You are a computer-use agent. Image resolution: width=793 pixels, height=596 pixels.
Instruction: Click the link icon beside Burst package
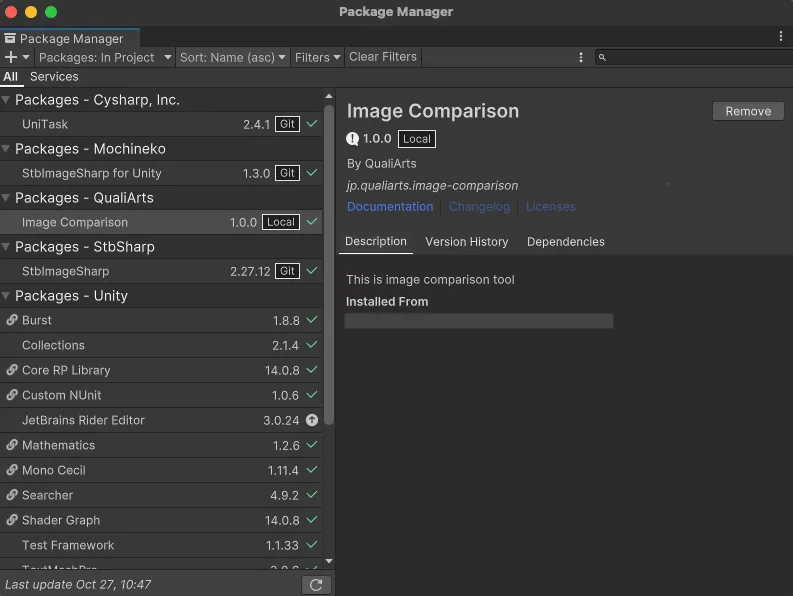coord(12,320)
